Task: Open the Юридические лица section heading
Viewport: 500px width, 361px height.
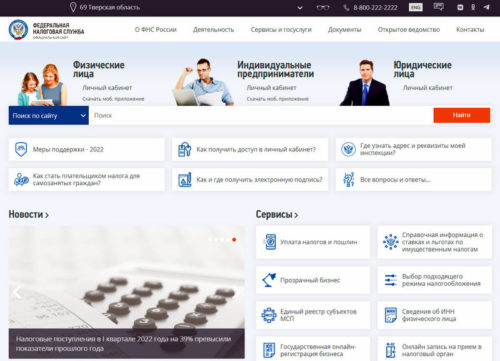Action: click(422, 69)
